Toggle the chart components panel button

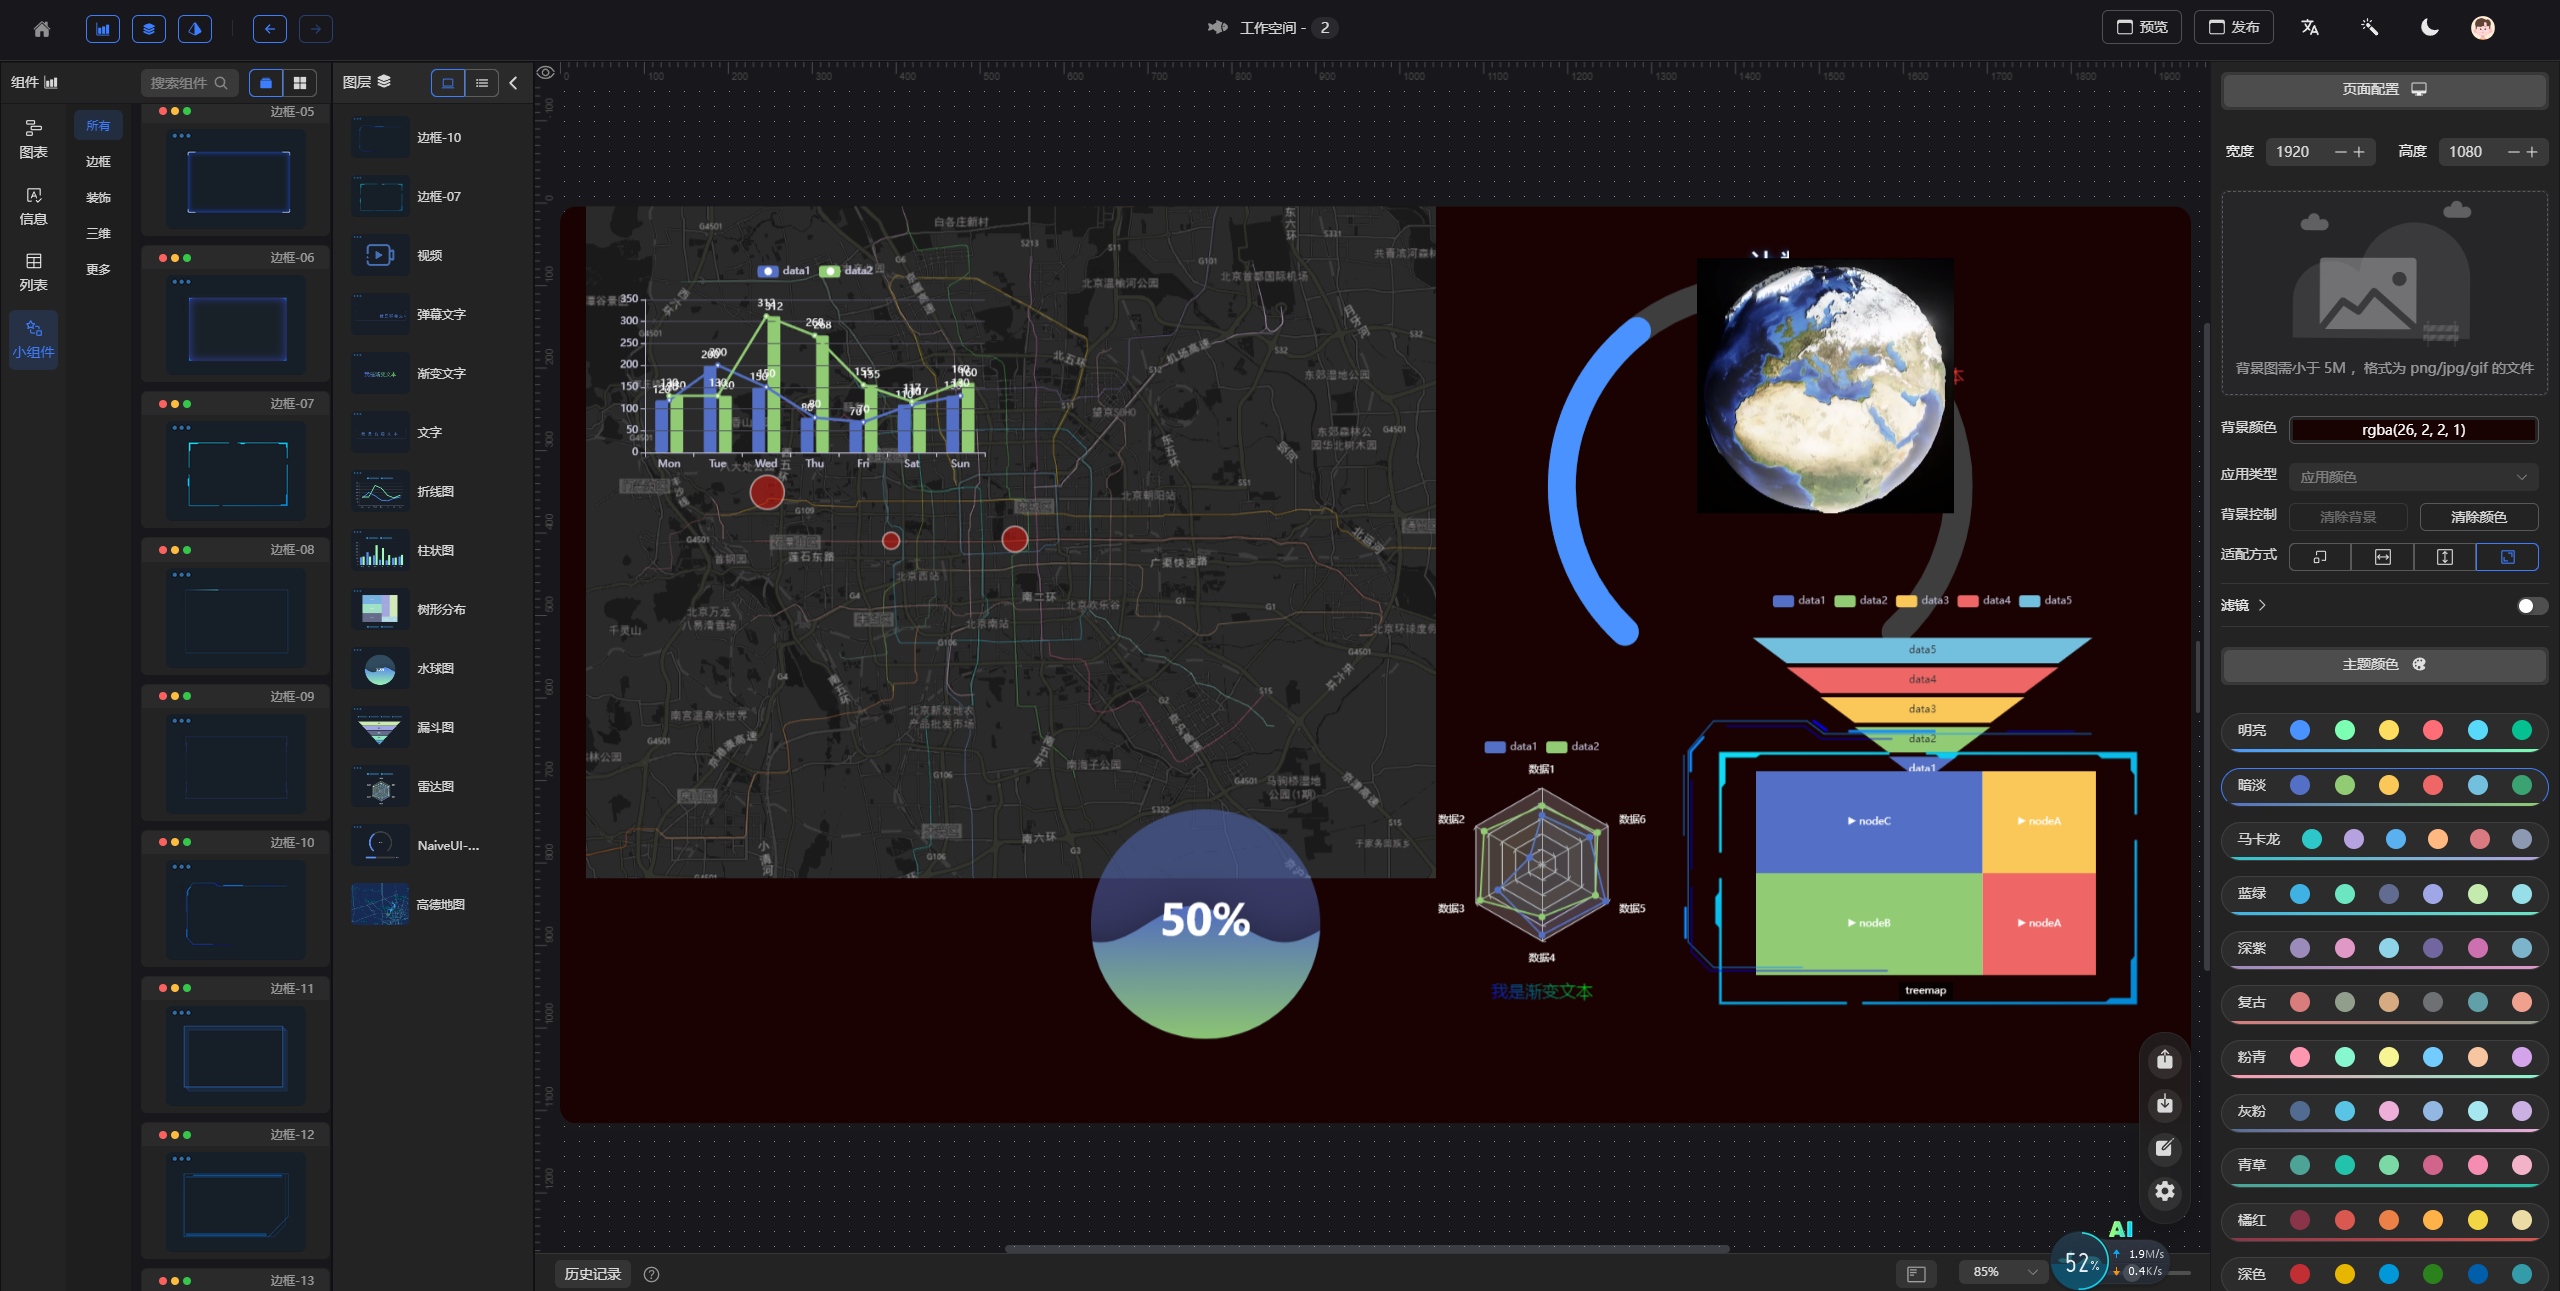(103, 28)
